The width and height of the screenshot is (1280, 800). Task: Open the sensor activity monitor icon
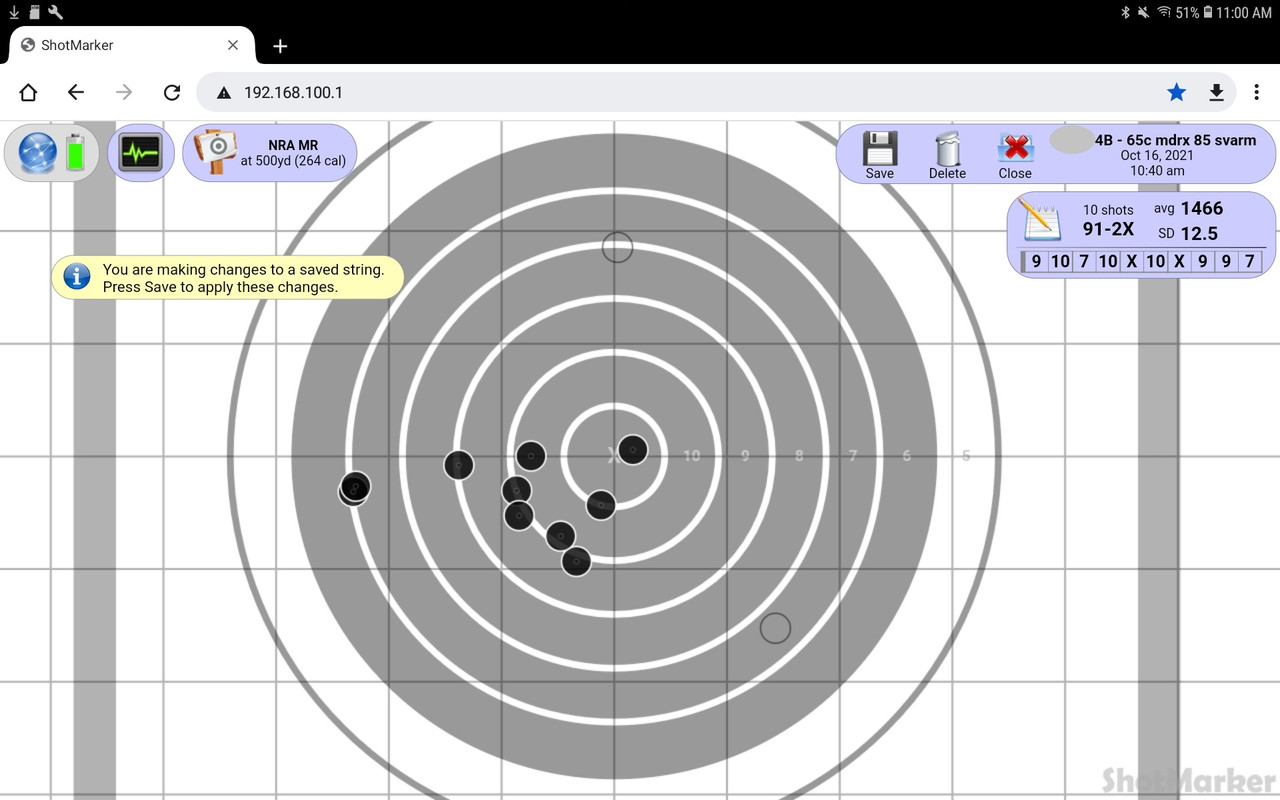click(x=140, y=152)
